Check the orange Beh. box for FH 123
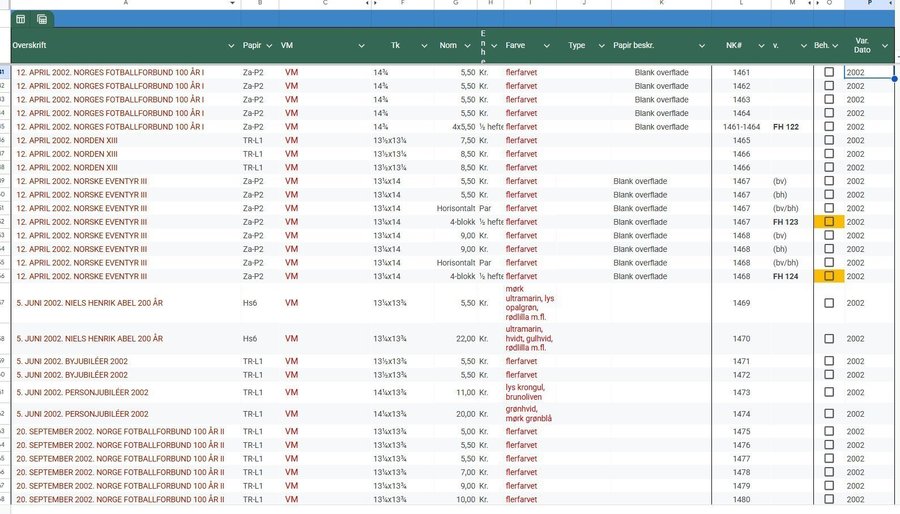This screenshot has height=514, width=900. click(x=829, y=222)
